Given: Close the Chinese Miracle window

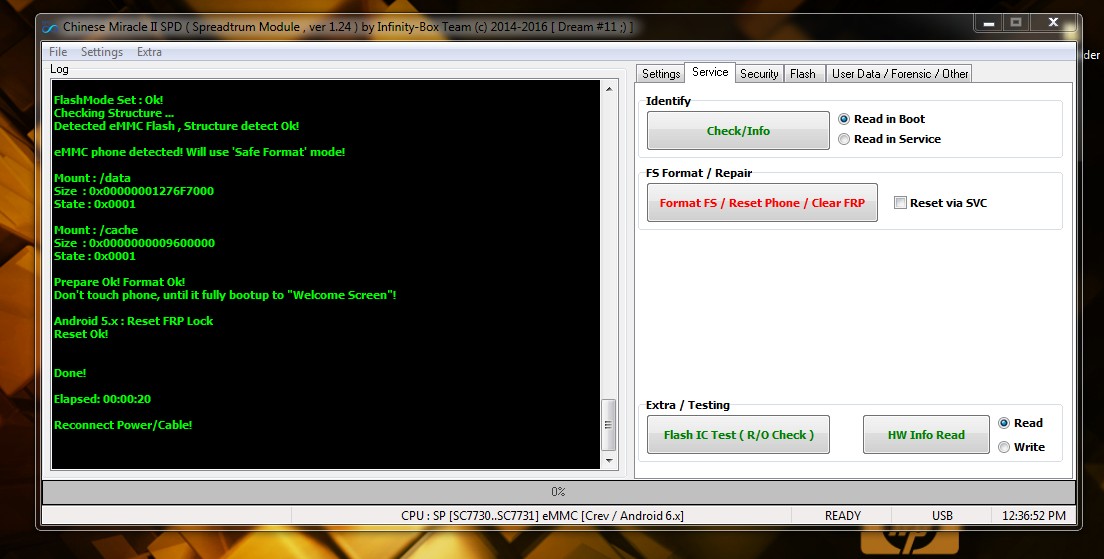Looking at the screenshot, I should [1053, 23].
